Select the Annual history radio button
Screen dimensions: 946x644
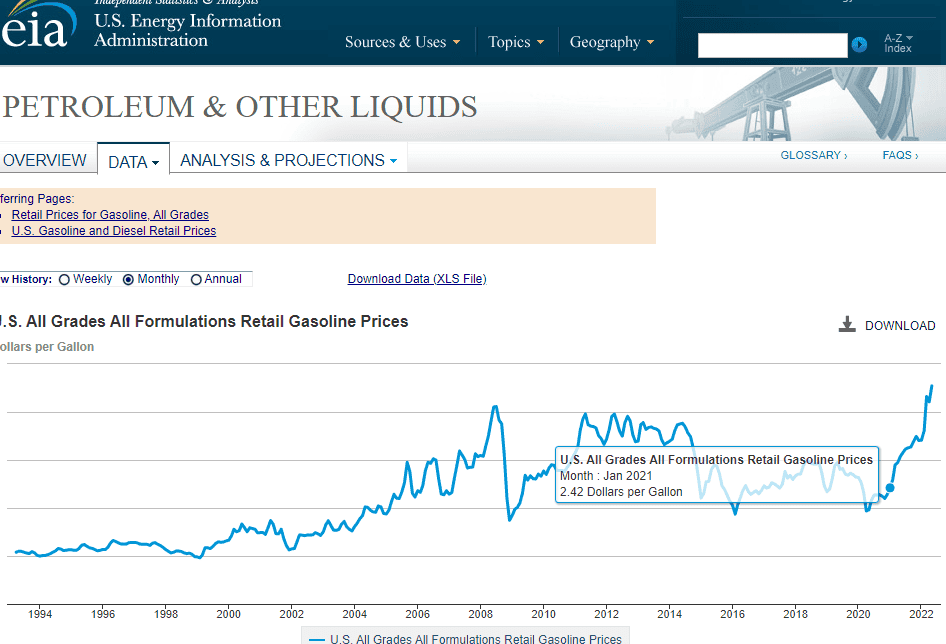pyautogui.click(x=196, y=279)
